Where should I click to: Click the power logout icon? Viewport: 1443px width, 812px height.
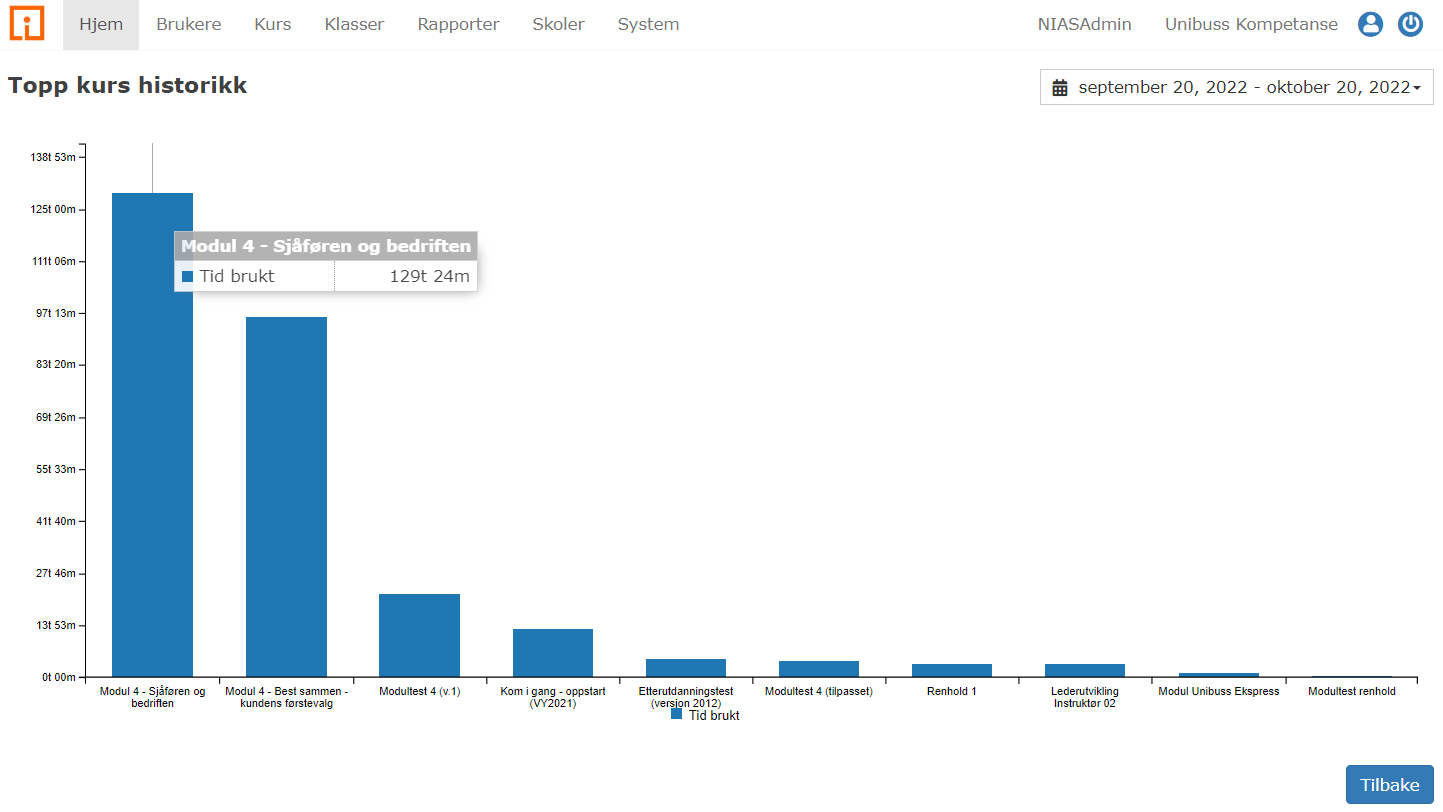[1410, 25]
